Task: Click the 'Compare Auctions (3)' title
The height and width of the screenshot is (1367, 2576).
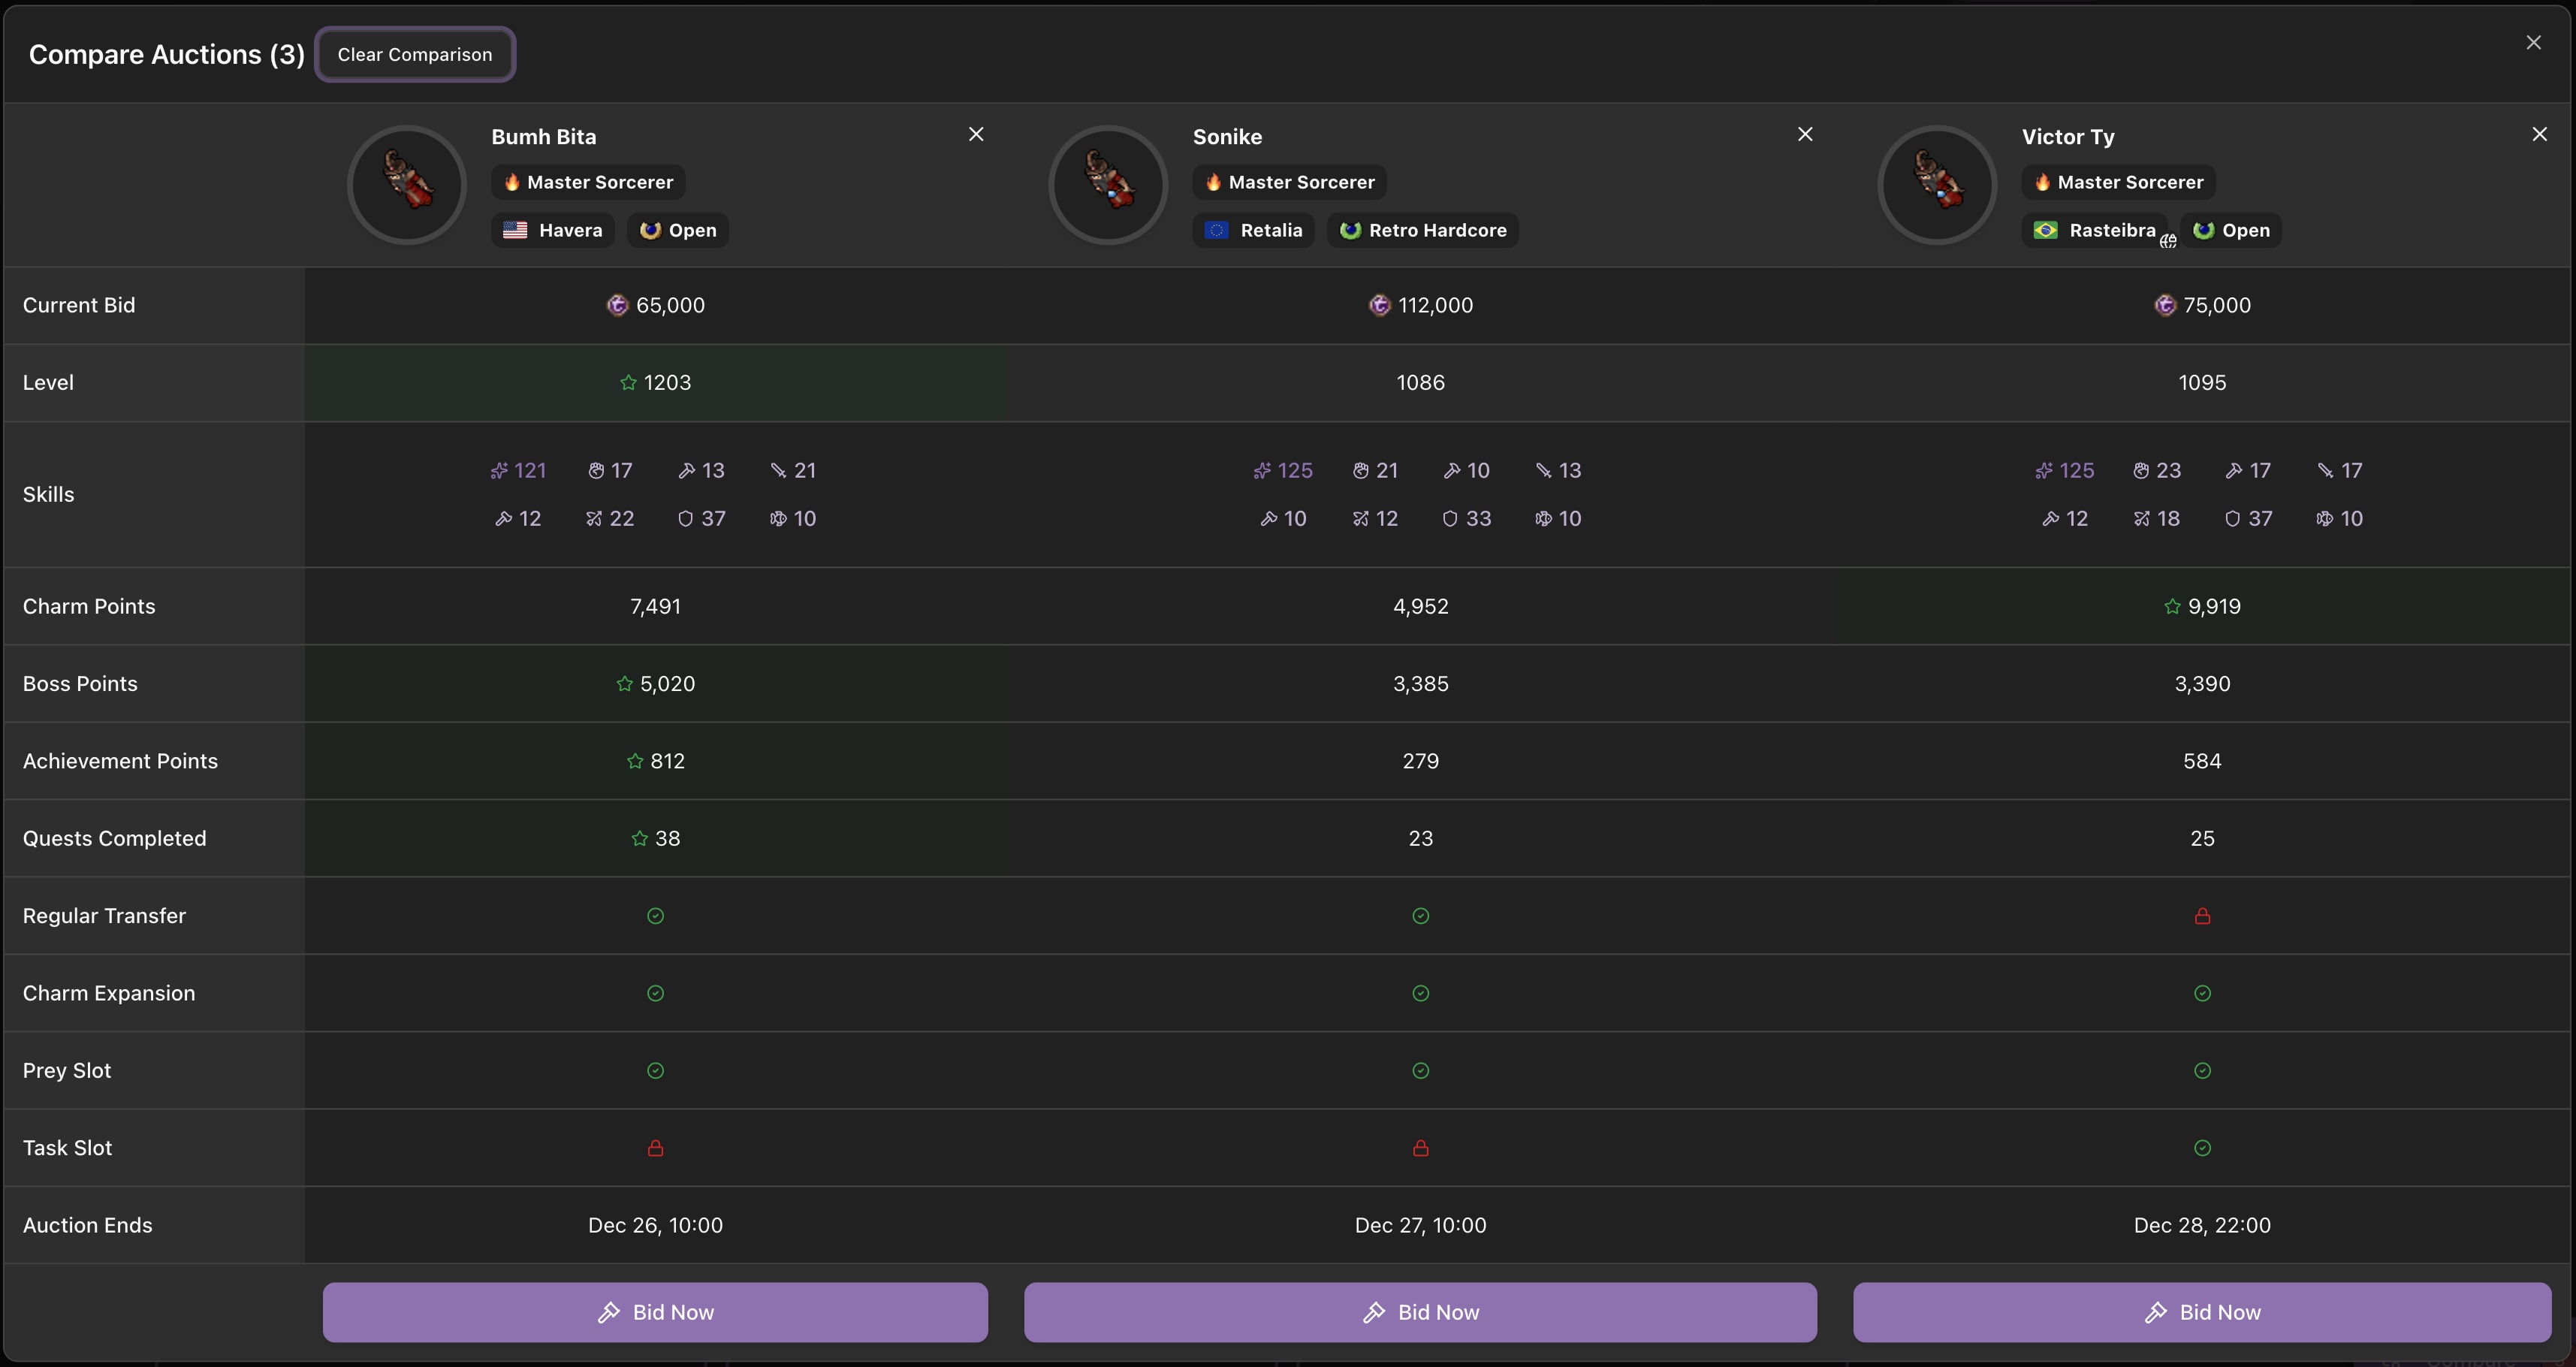Action: [166, 54]
